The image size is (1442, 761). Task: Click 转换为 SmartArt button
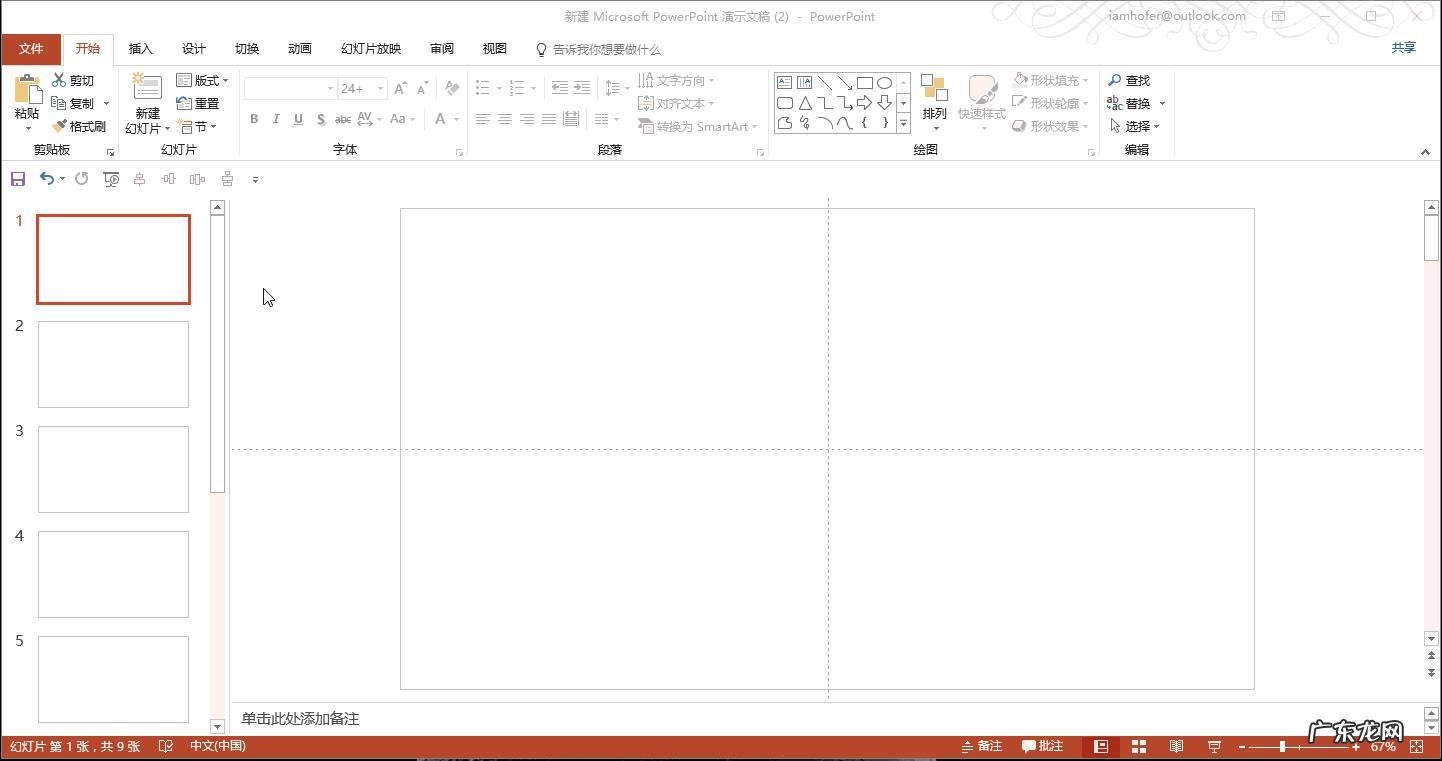(x=697, y=125)
